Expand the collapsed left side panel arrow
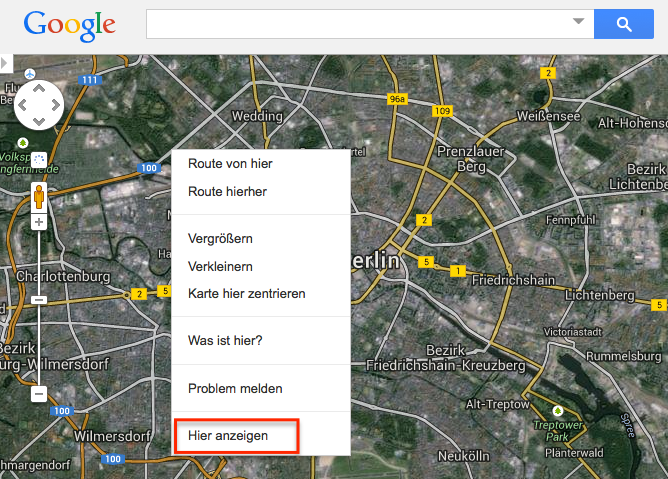Screen dimensions: 668x479 5,64
